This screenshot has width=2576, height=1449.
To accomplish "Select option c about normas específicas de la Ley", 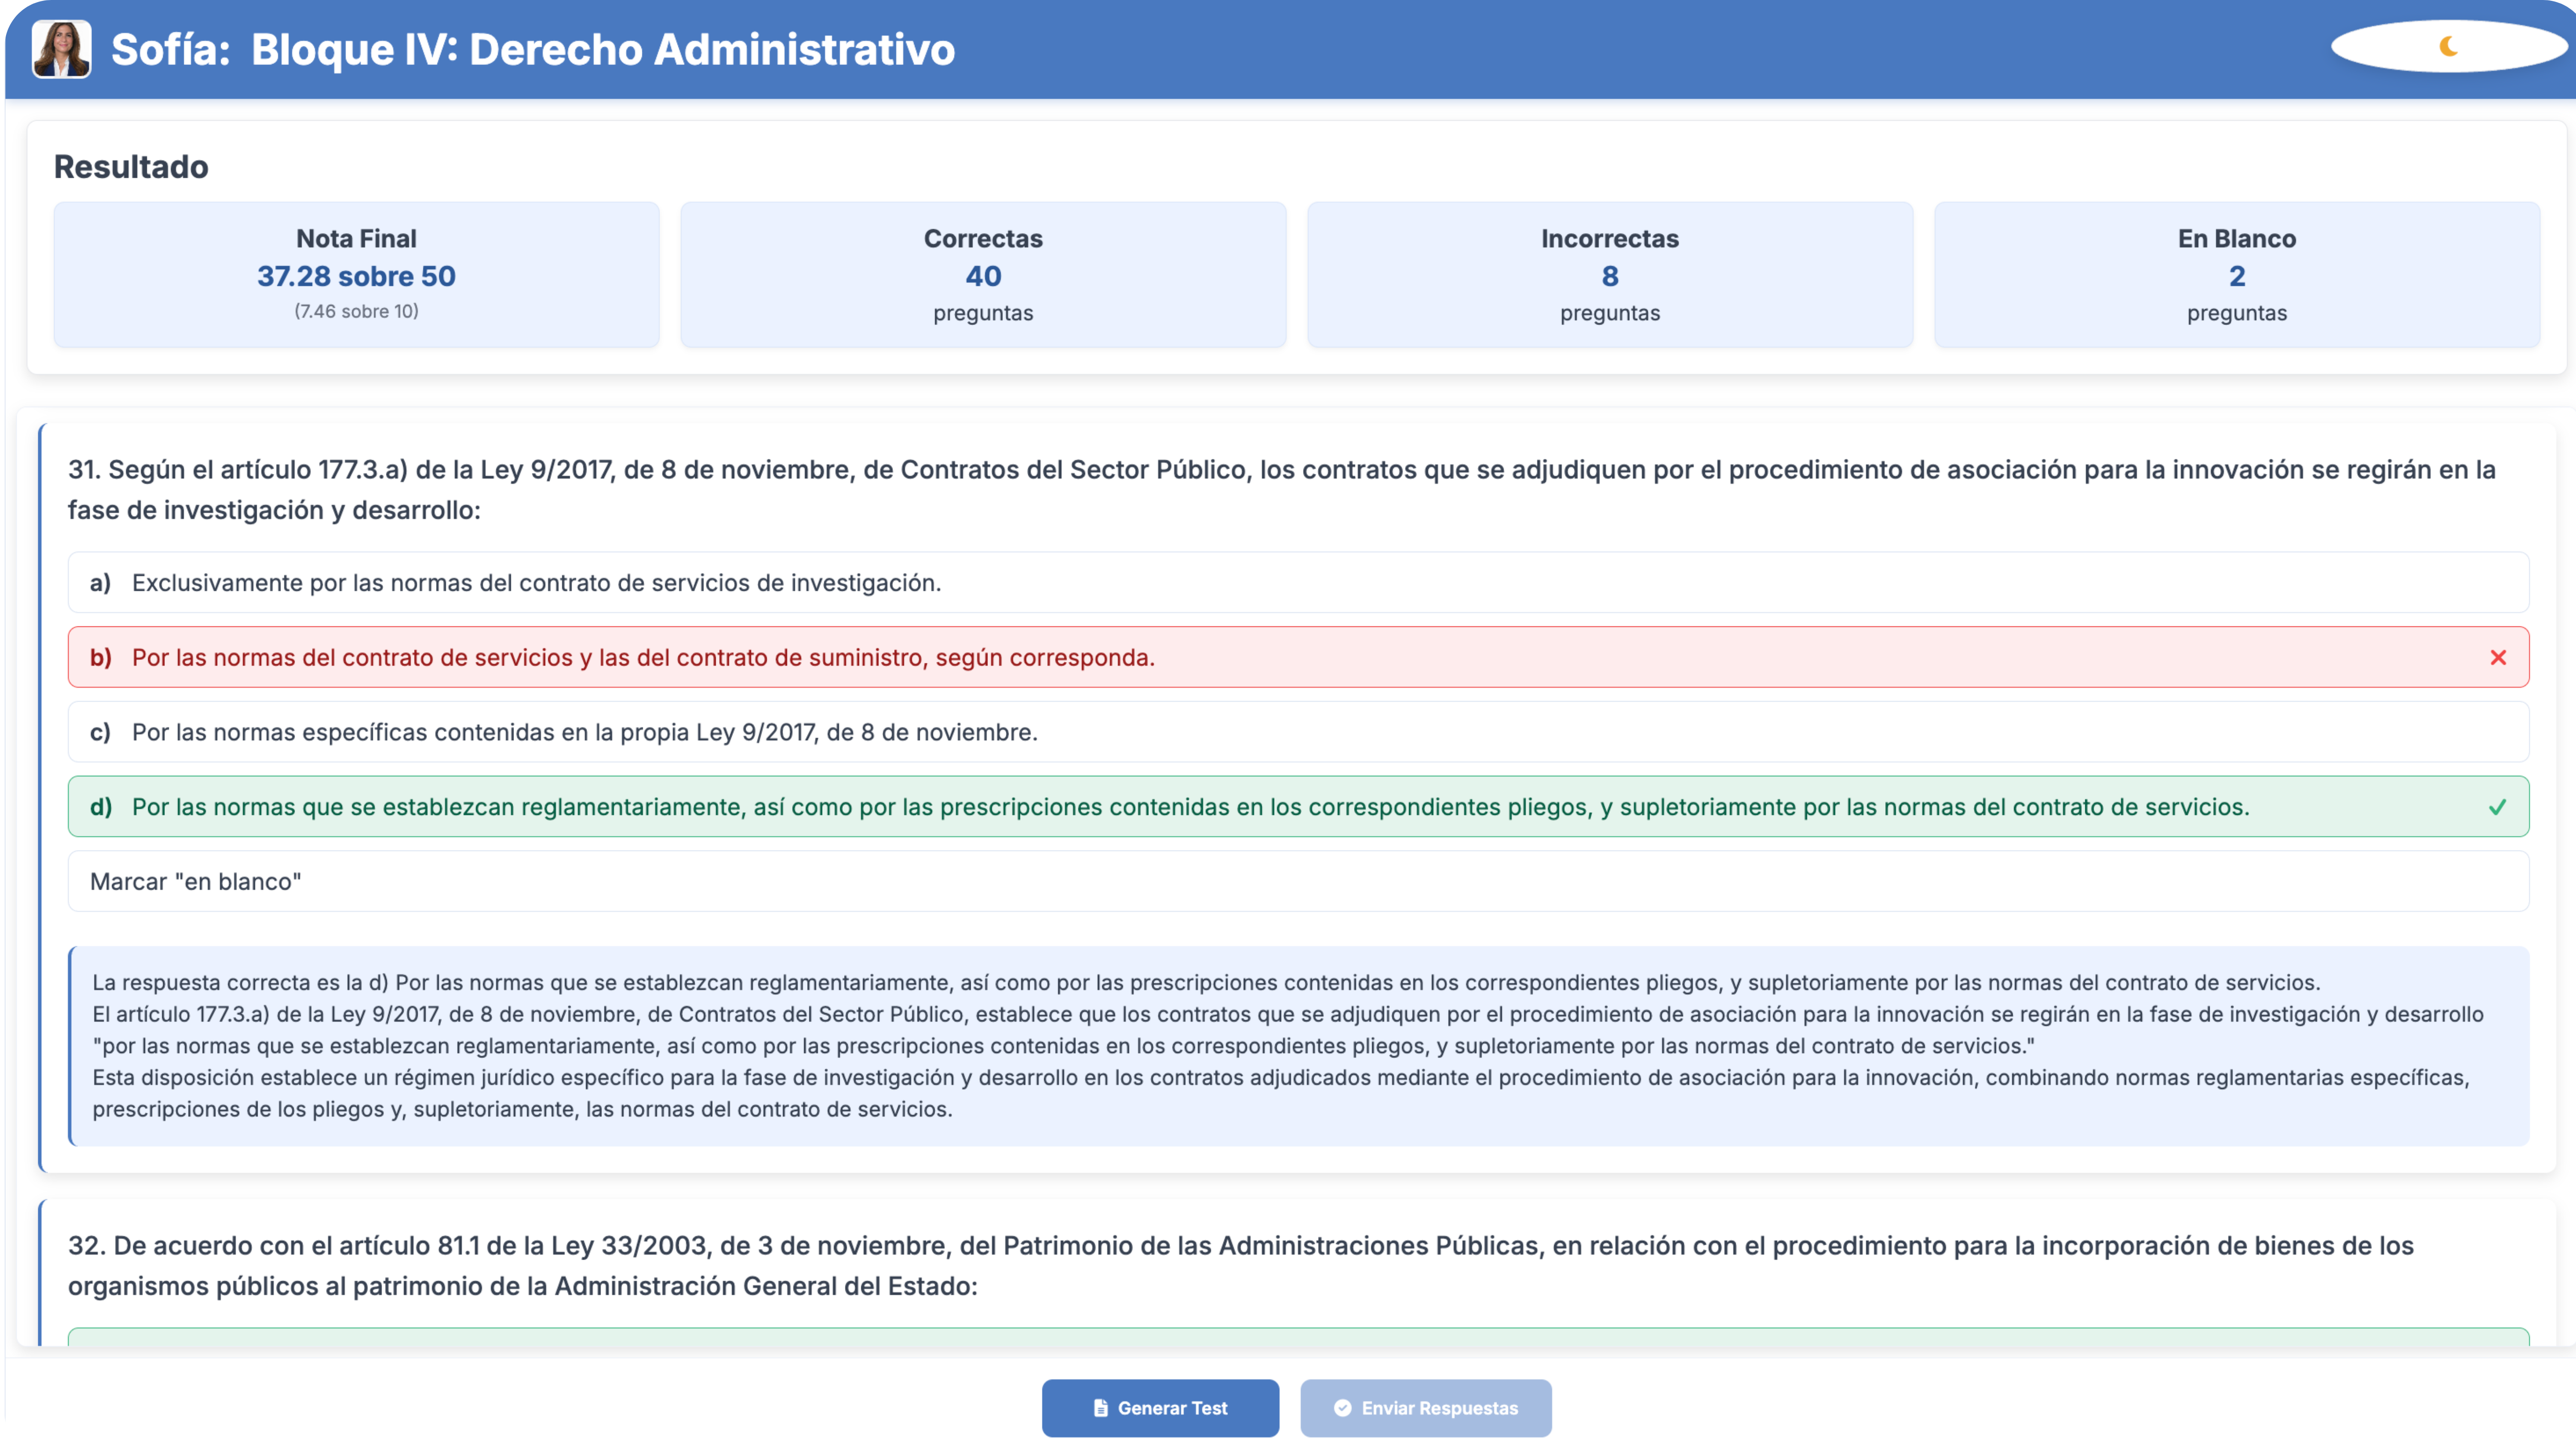I will (x=1298, y=732).
